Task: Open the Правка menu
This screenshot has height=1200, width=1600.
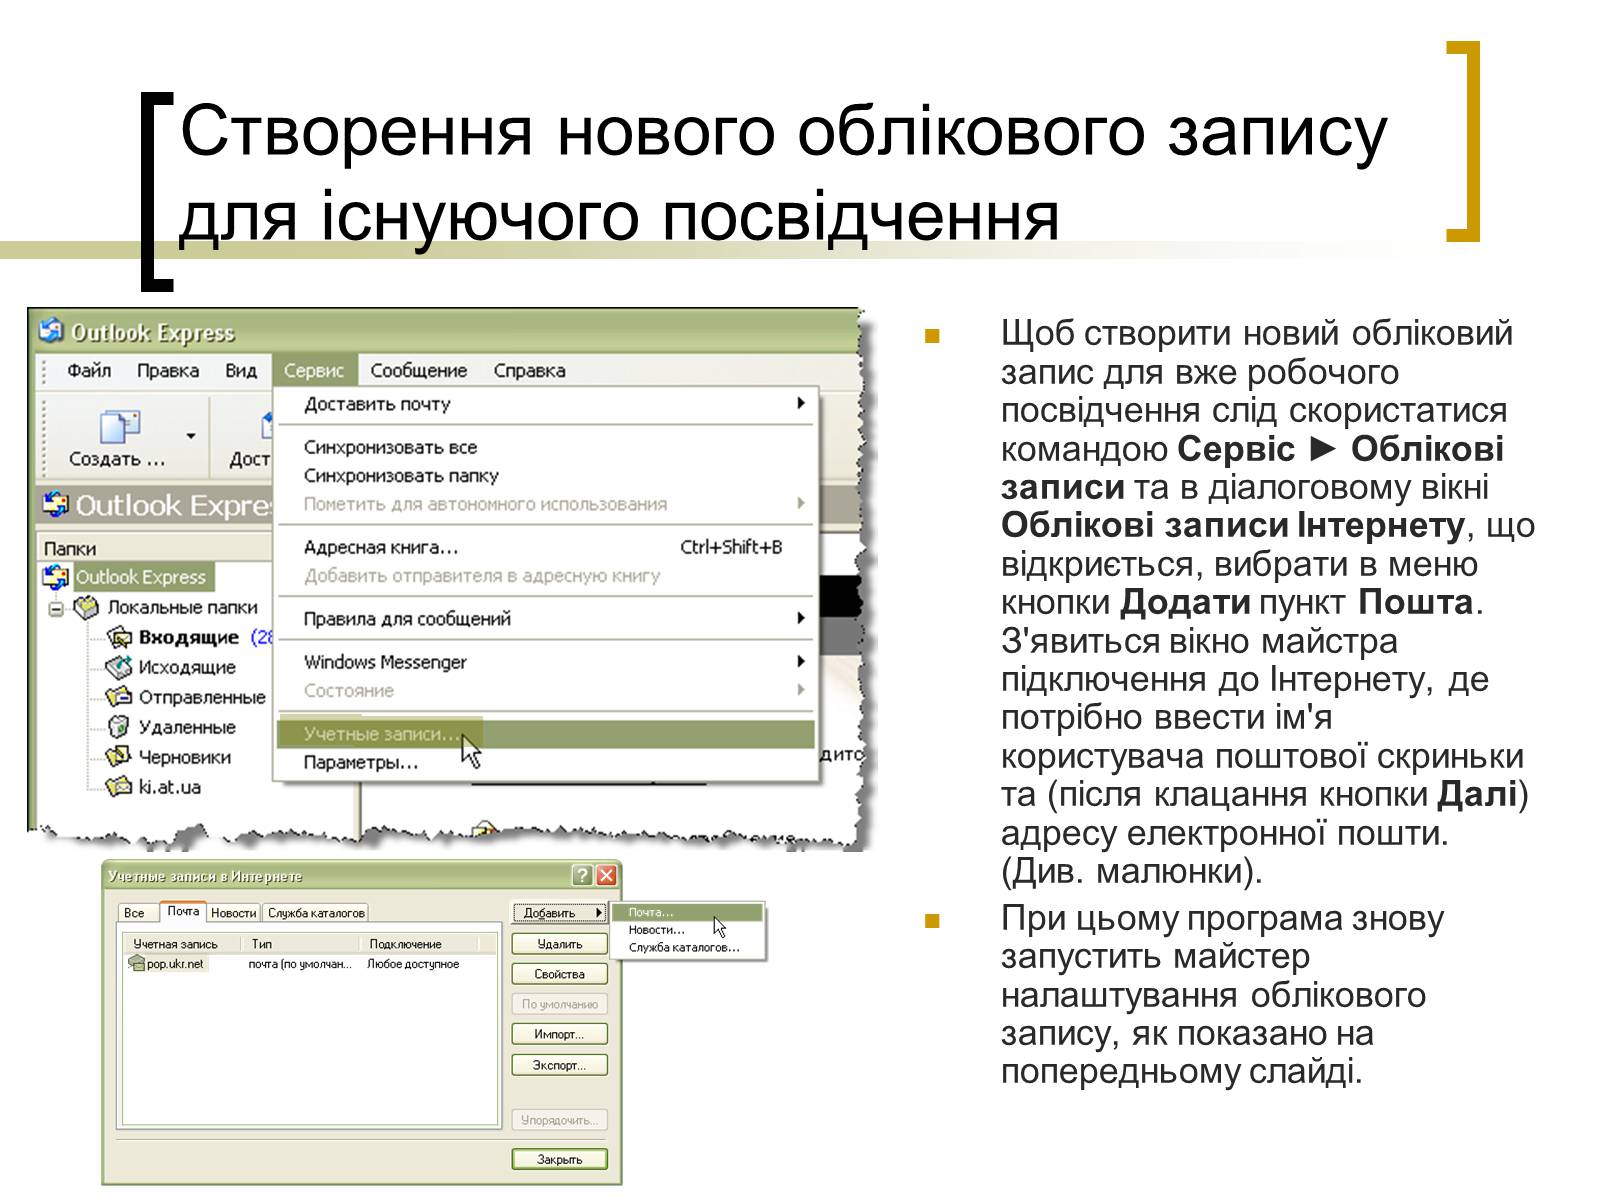Action: coord(167,370)
